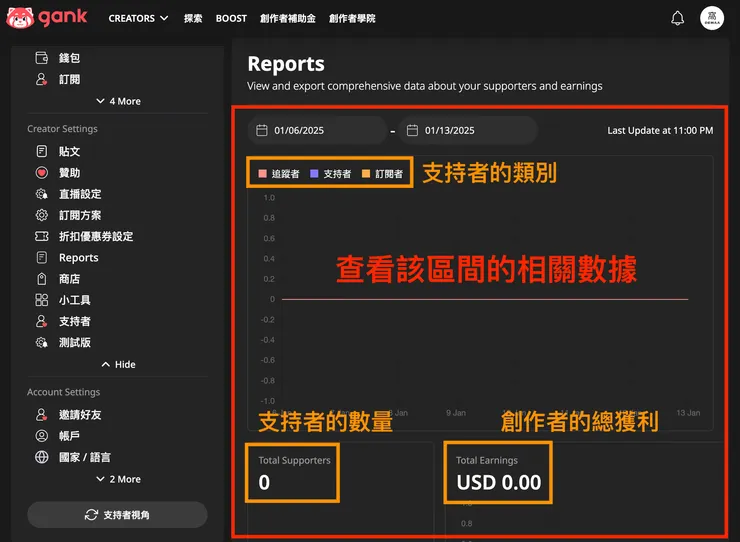This screenshot has width=740, height=542.
Task: Click the switch arrows icon in 支持者視角 button
Action: coord(91,515)
